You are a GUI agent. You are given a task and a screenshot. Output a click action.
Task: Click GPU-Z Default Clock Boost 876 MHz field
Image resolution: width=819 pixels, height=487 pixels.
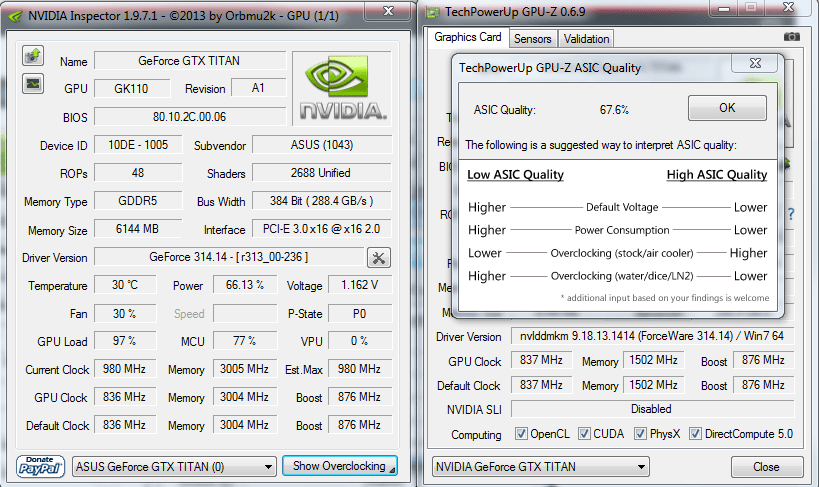tap(764, 385)
